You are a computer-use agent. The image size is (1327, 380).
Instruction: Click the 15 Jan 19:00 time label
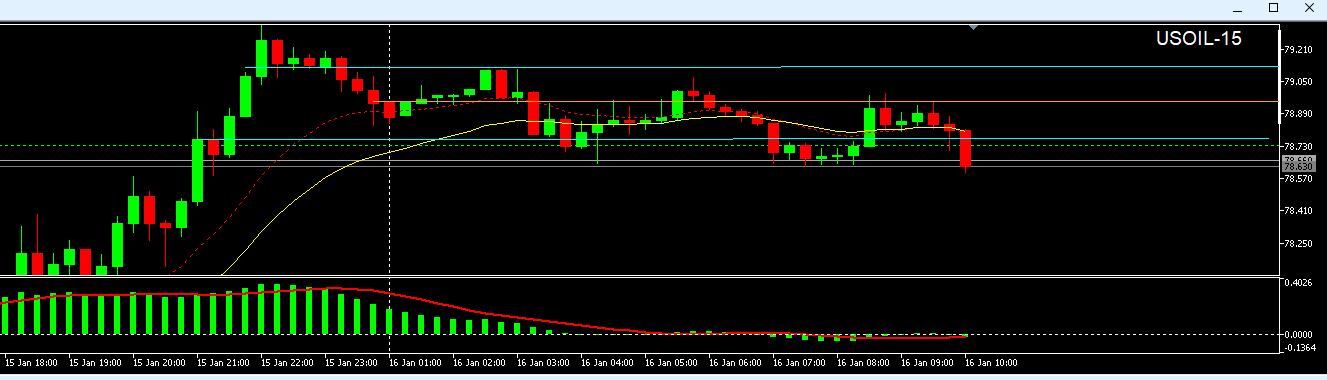tap(95, 363)
